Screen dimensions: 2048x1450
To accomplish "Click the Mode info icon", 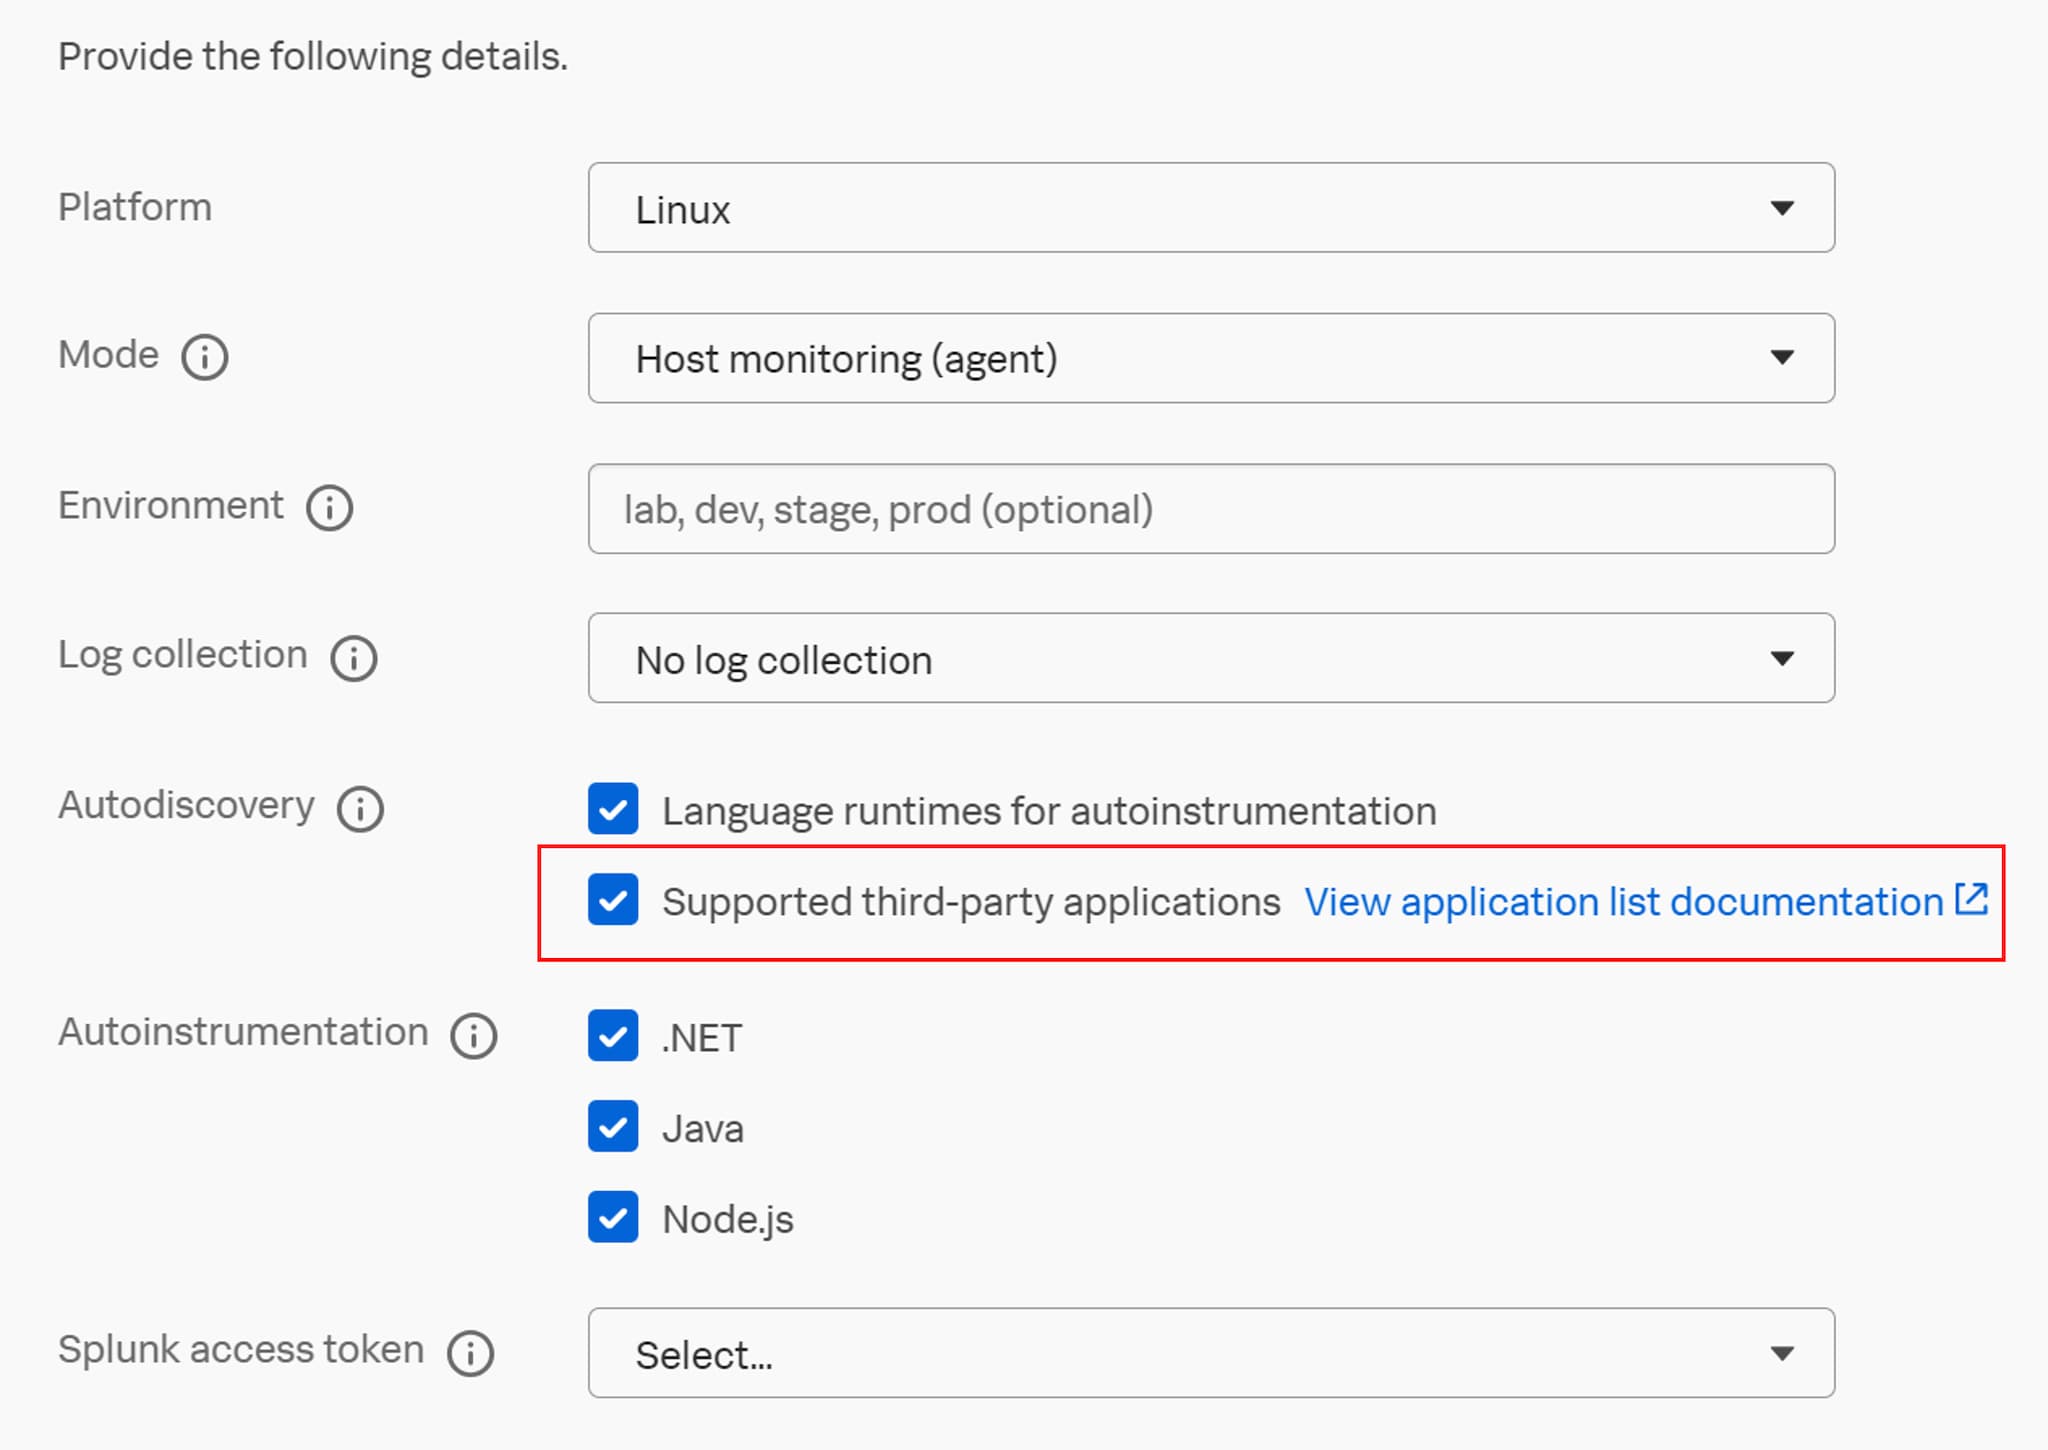I will pos(205,357).
